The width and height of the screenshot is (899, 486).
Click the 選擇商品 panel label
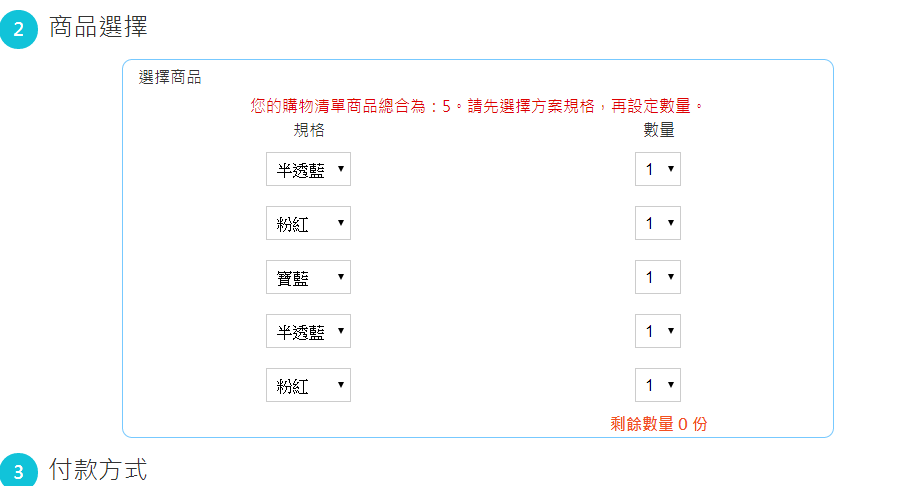tap(170, 77)
